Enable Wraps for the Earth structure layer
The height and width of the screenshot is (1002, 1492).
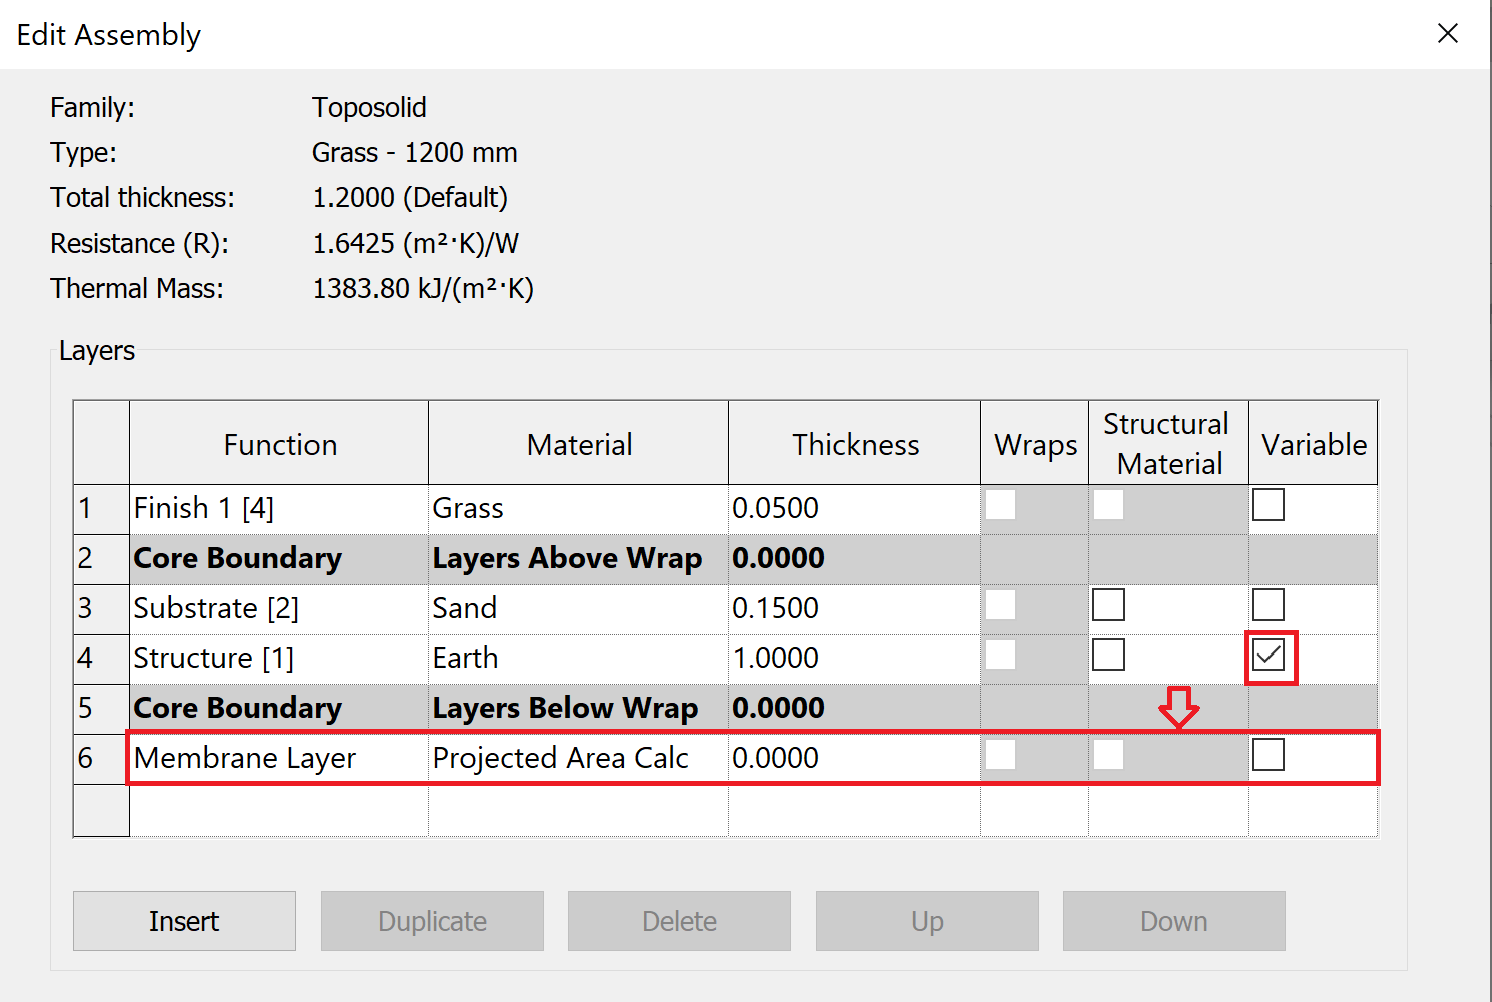tap(1001, 654)
